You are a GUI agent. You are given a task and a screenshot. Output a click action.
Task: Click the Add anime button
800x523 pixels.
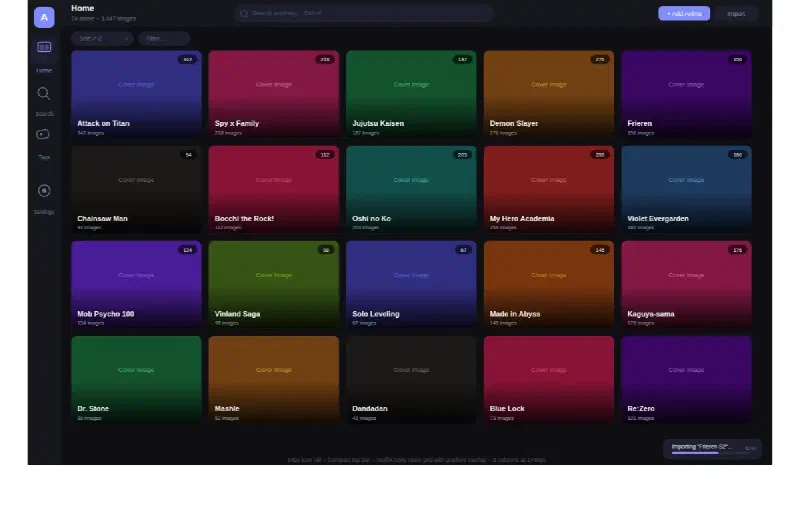click(684, 13)
